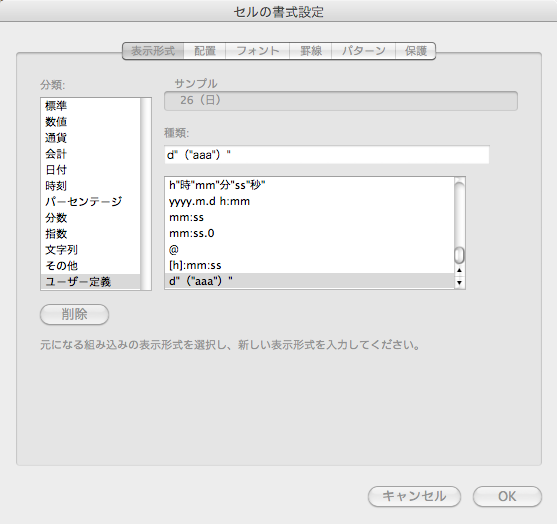The width and height of the screenshot is (557, 524).
Task: Select the 表示形式 tab
Action: click(x=153, y=51)
